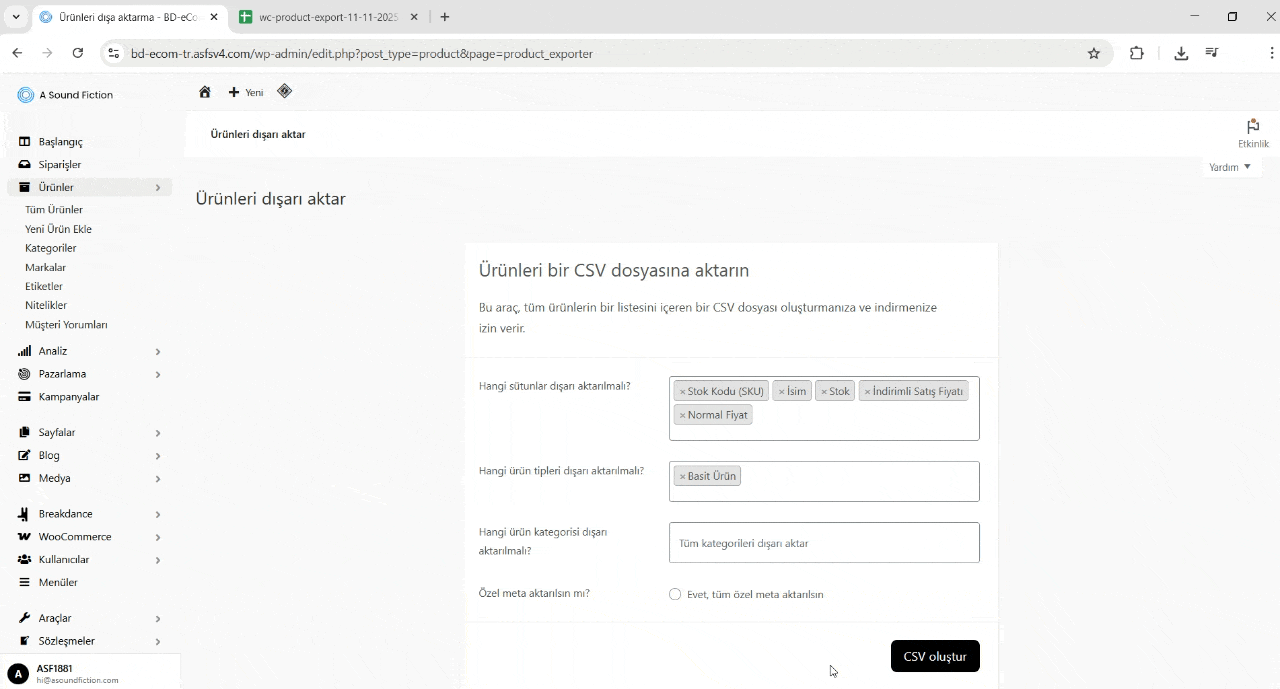
Task: Bookmark this page with star icon
Action: point(1094,54)
